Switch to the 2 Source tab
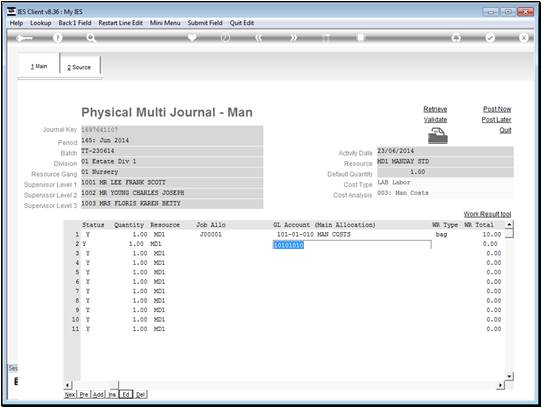 [x=79, y=67]
